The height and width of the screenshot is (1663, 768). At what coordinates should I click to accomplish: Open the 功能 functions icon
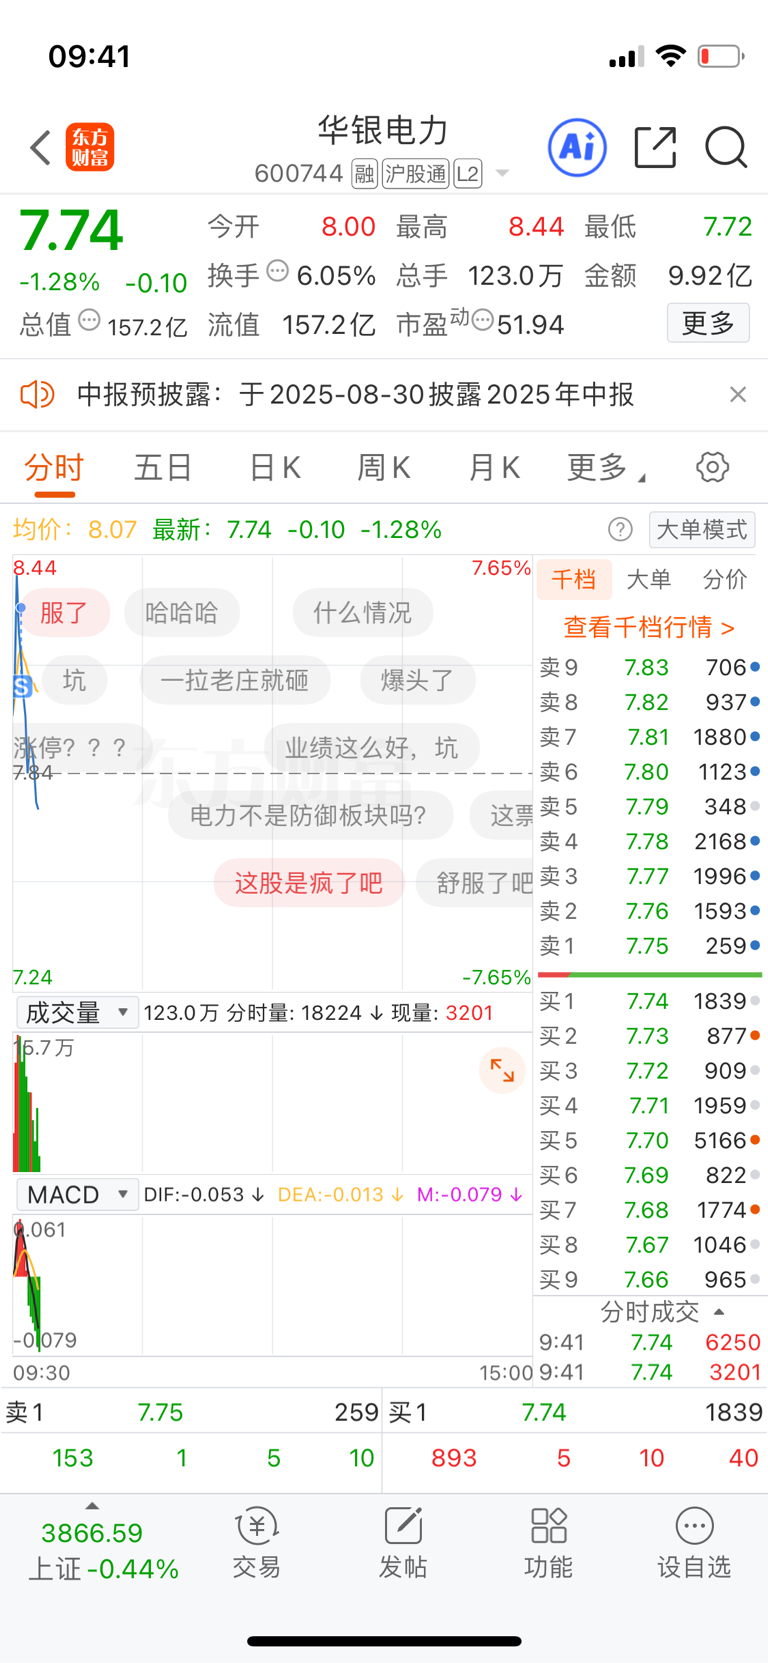click(549, 1545)
